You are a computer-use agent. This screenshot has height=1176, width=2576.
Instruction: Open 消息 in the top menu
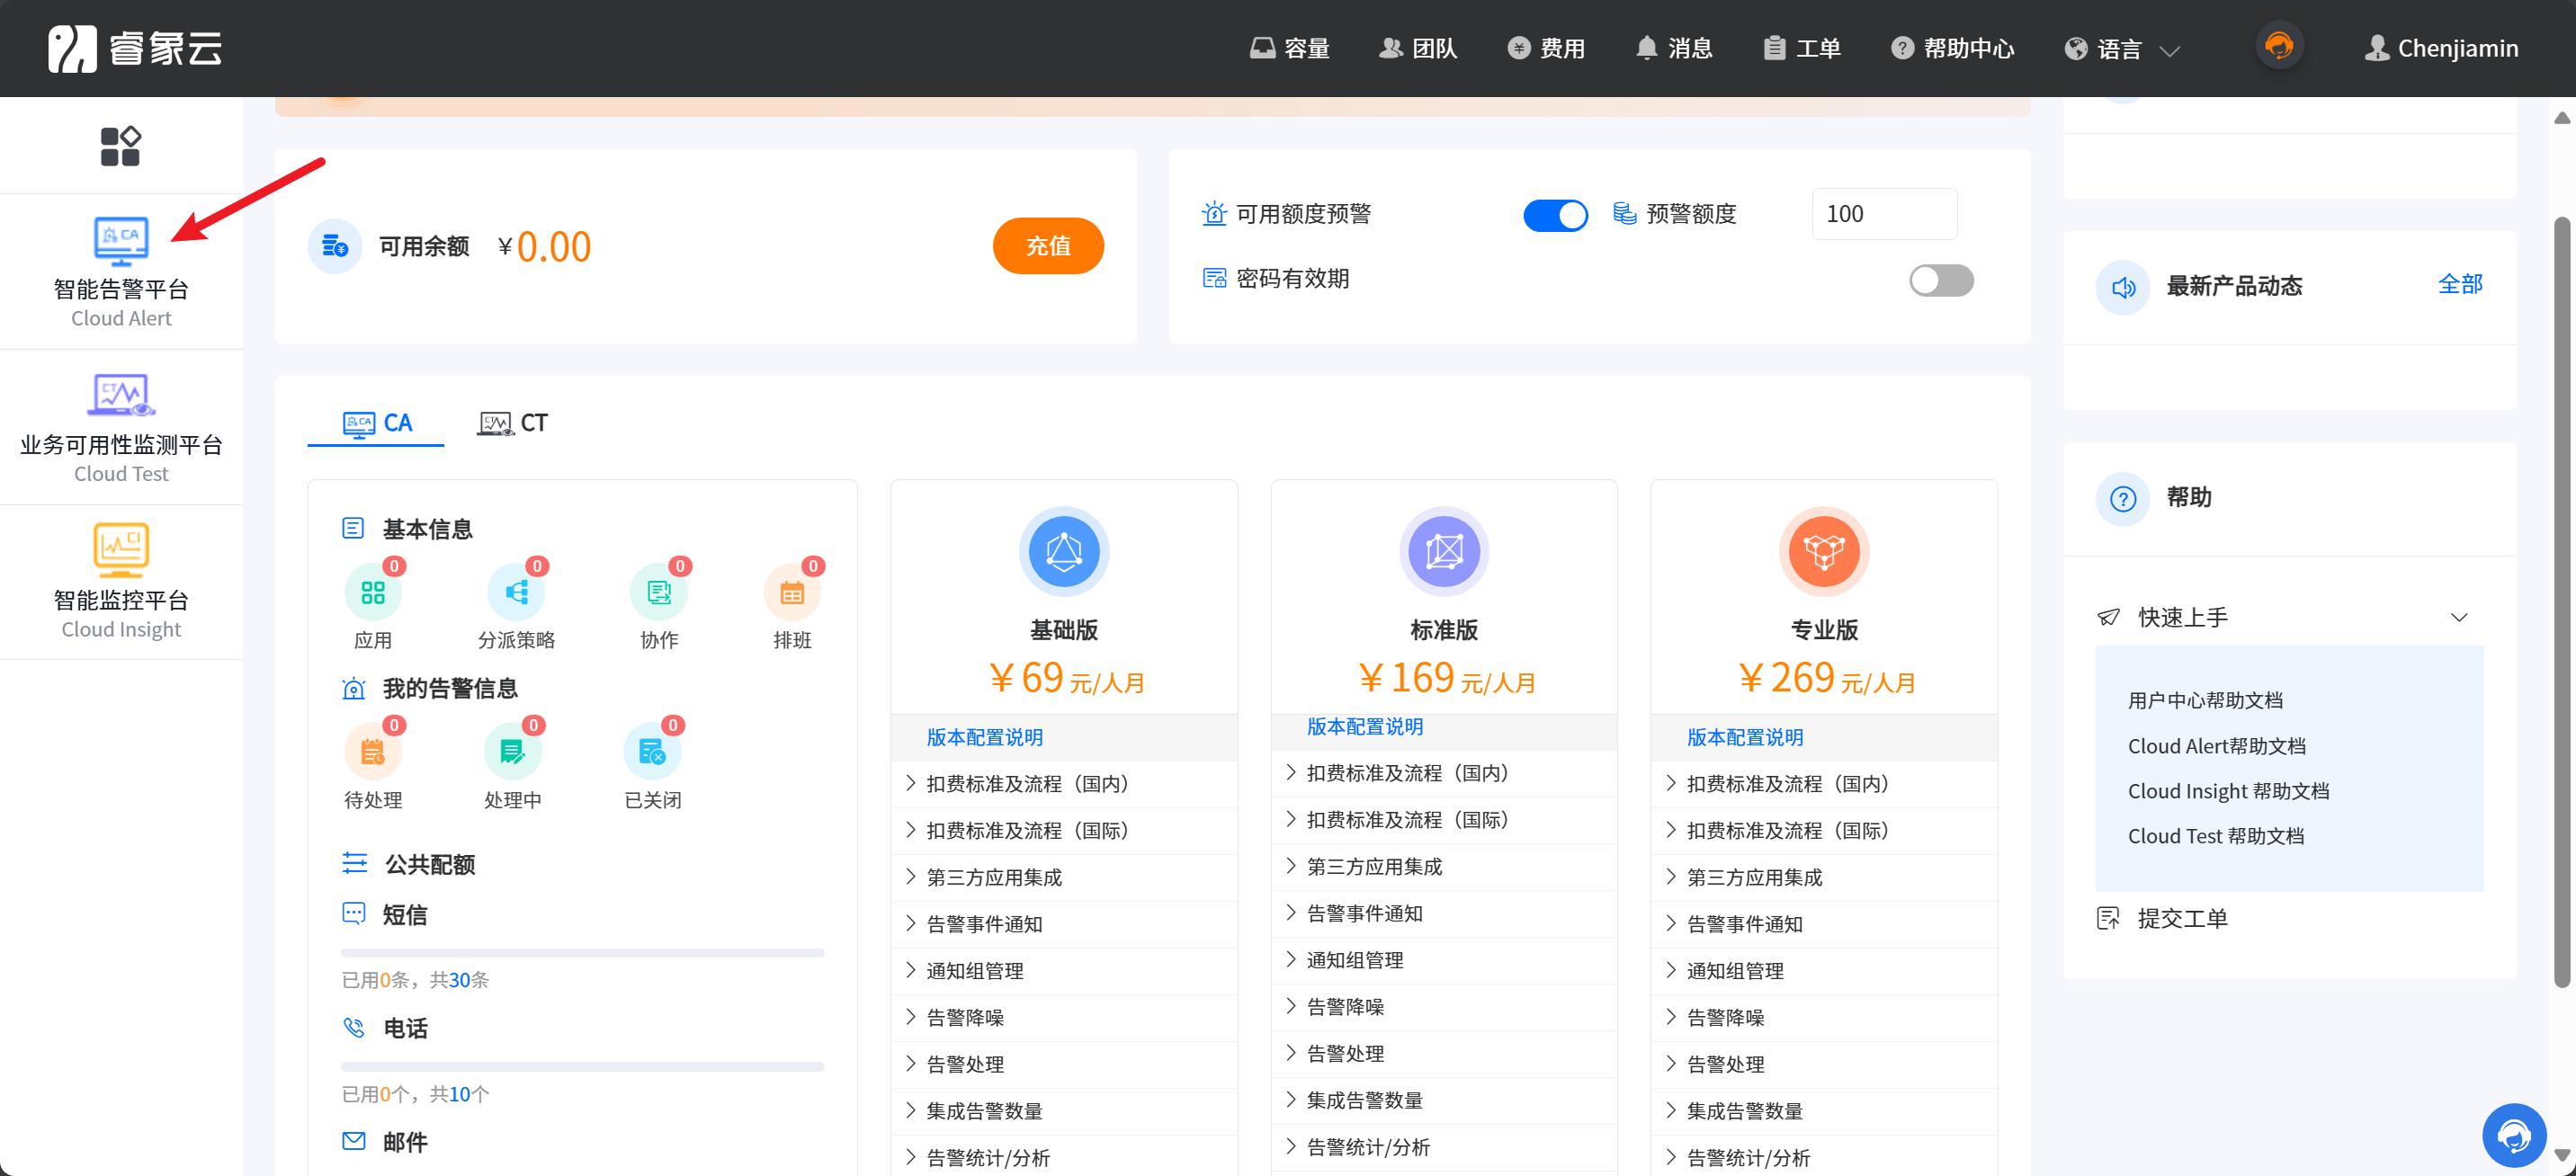(x=1674, y=48)
